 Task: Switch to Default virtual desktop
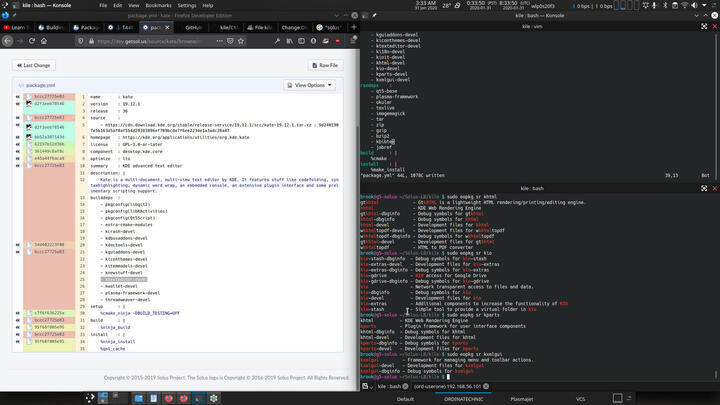[x=405, y=399]
